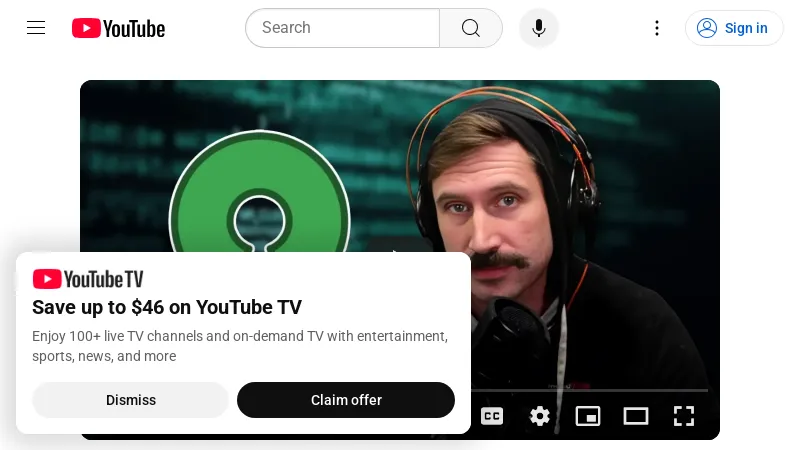Toggle closed captions on the video
This screenshot has width=800, height=450.
tap(492, 416)
